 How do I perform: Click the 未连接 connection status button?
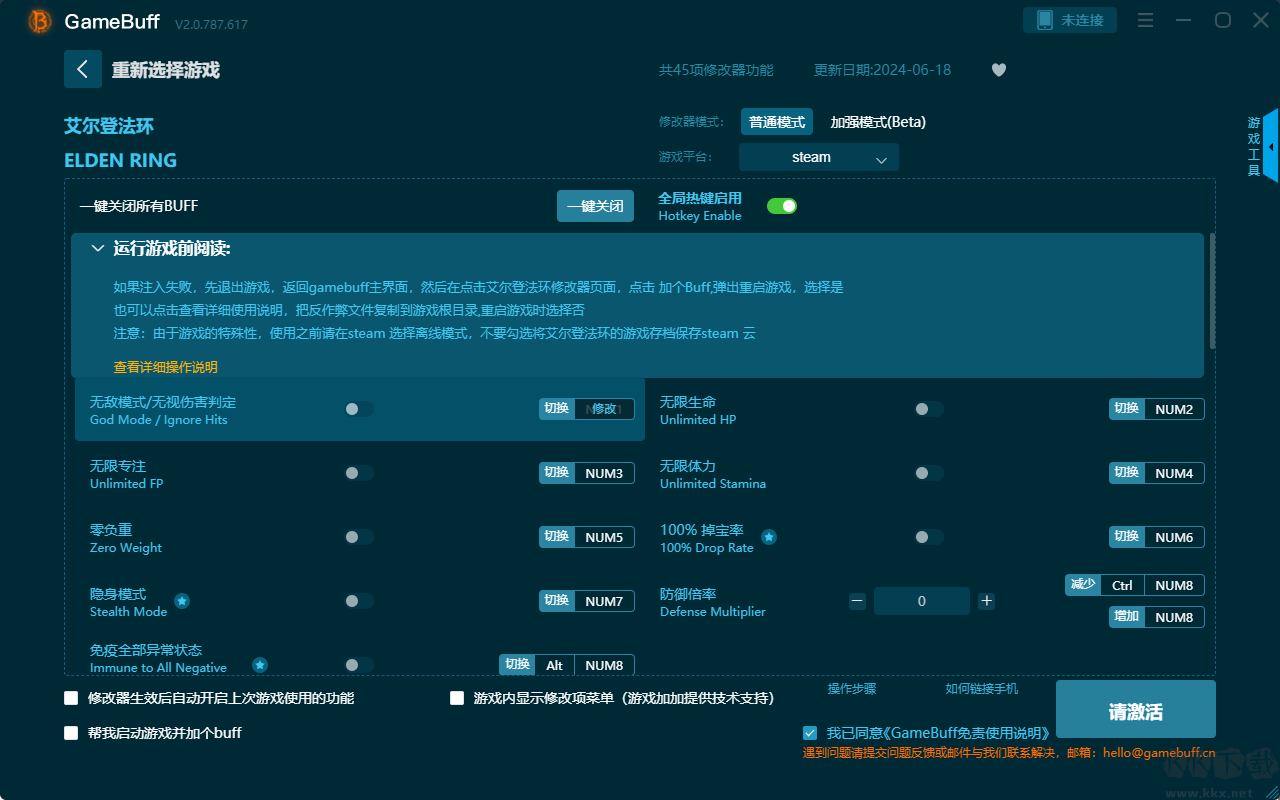pyautogui.click(x=1070, y=20)
